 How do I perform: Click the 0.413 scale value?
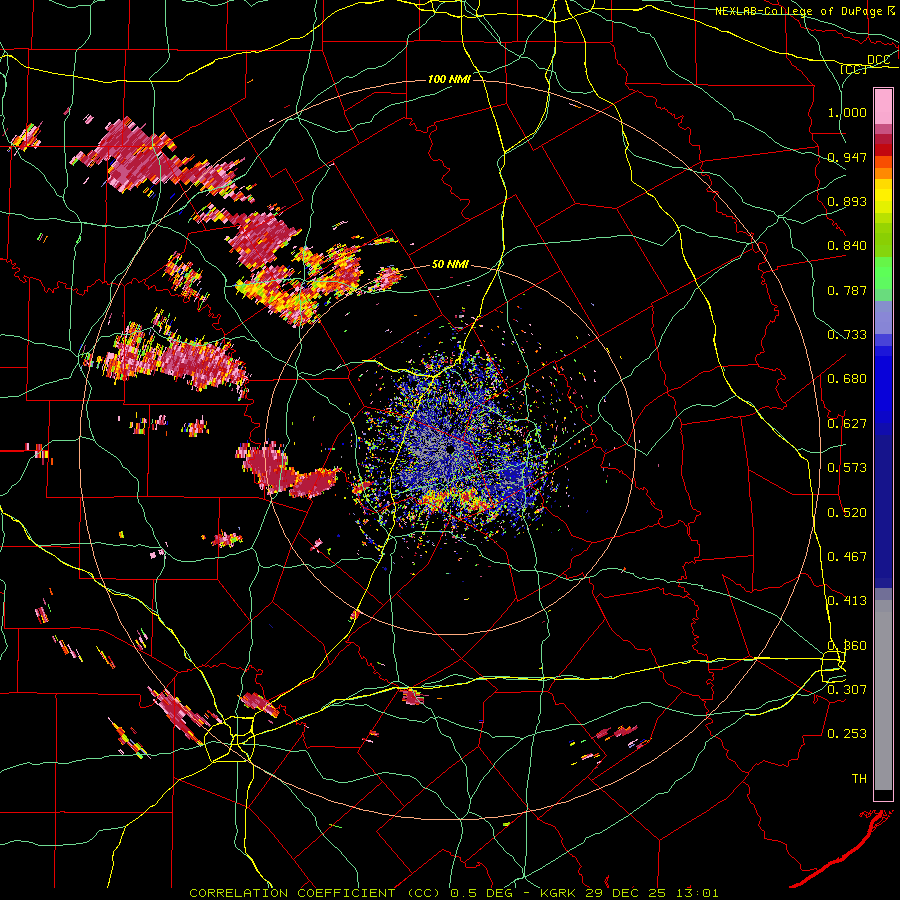point(847,601)
